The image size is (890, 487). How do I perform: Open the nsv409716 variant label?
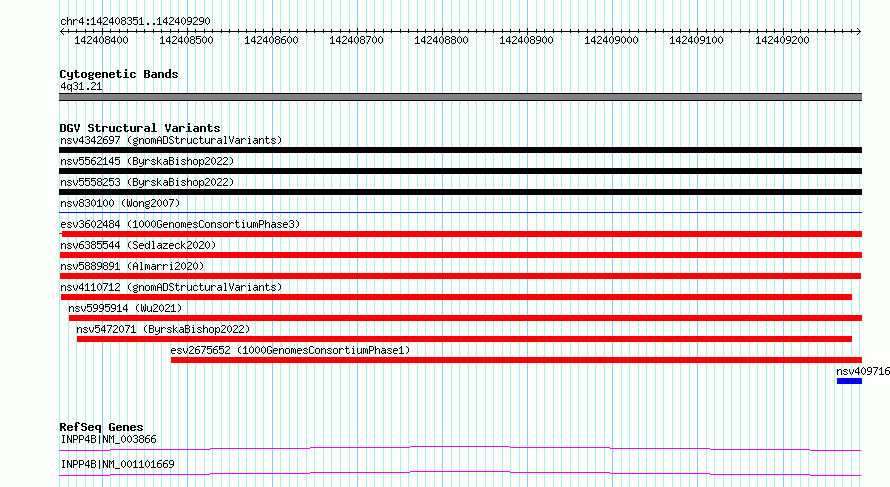tap(863, 371)
